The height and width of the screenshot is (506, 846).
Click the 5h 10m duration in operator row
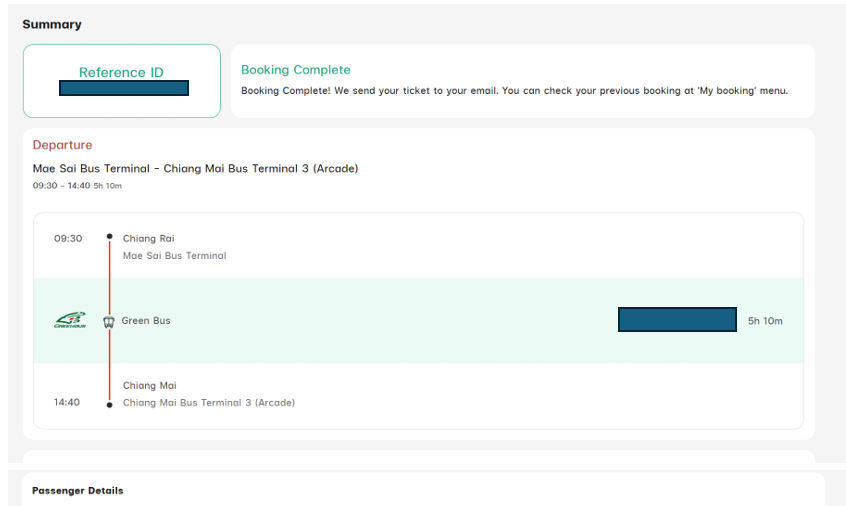(x=765, y=321)
